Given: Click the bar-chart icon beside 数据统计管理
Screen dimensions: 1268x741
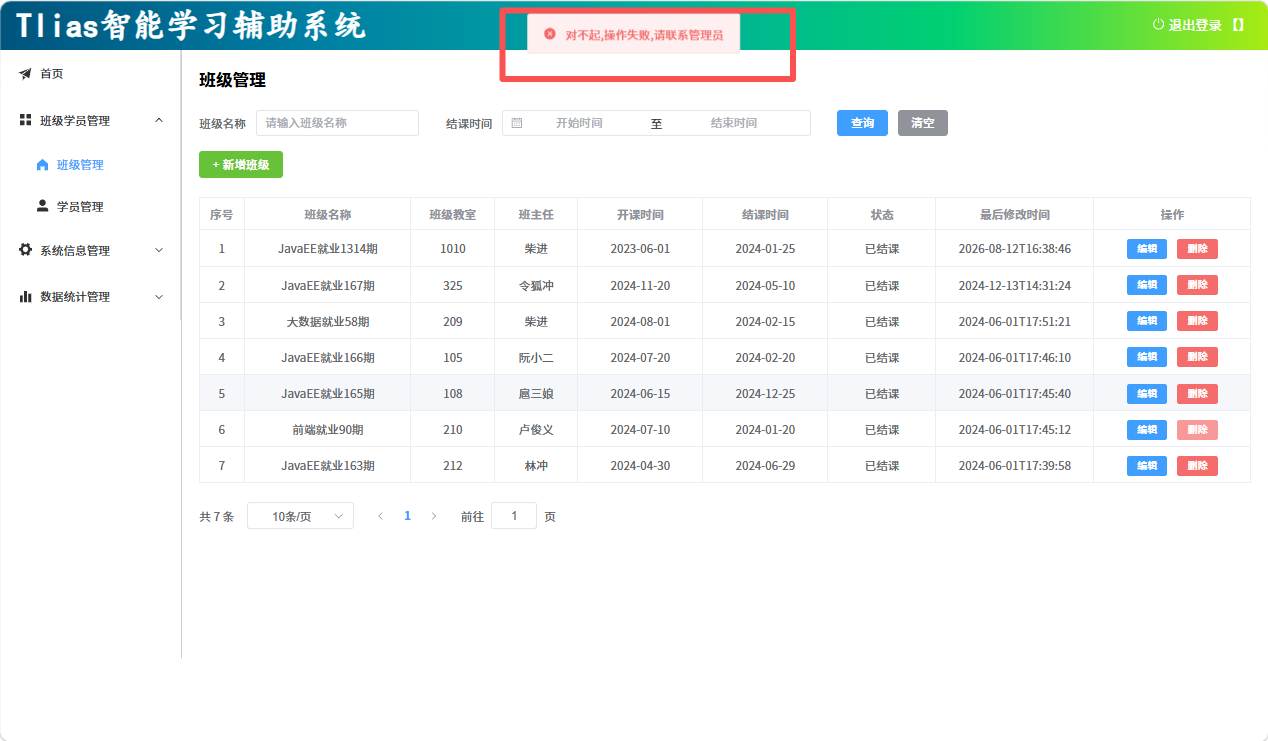Looking at the screenshot, I should [25, 296].
